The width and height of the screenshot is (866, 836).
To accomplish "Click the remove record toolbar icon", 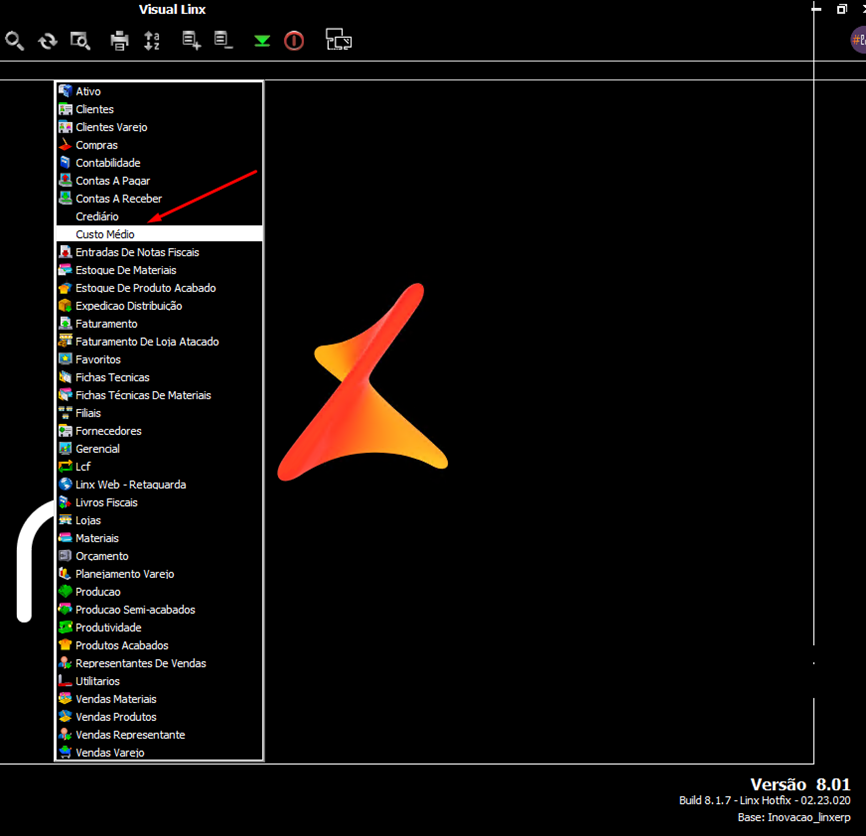I will click(223, 41).
